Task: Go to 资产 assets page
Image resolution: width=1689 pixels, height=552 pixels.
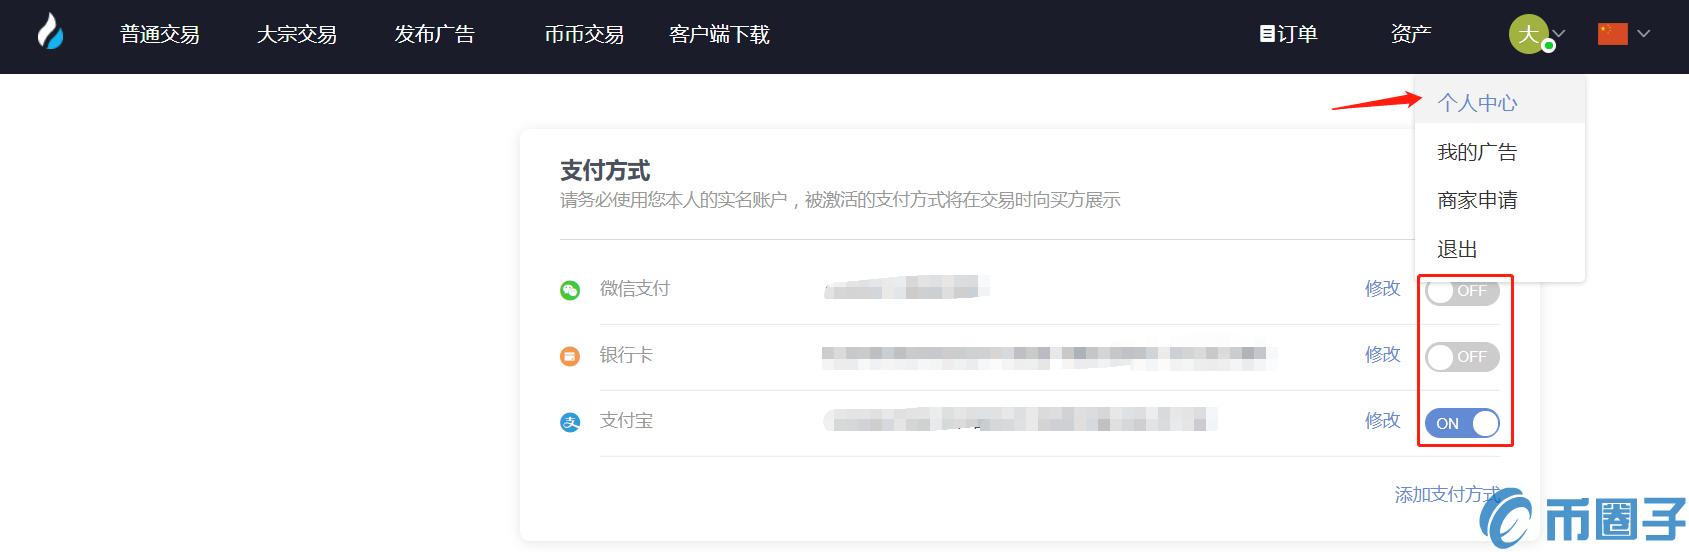Action: tap(1411, 34)
